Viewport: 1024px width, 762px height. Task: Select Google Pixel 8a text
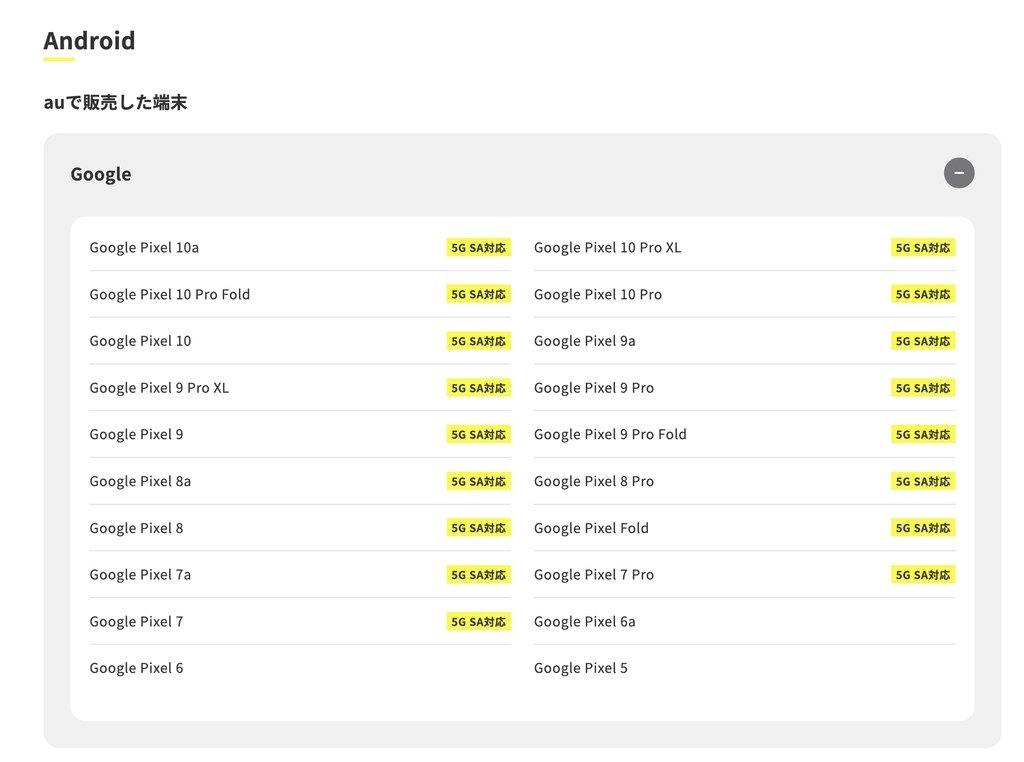(x=140, y=481)
